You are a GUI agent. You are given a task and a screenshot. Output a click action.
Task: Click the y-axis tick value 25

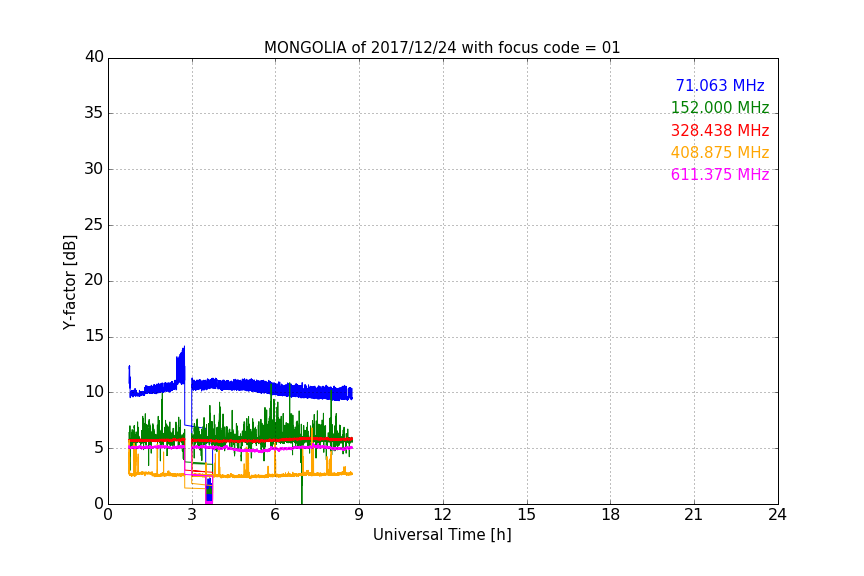94,225
